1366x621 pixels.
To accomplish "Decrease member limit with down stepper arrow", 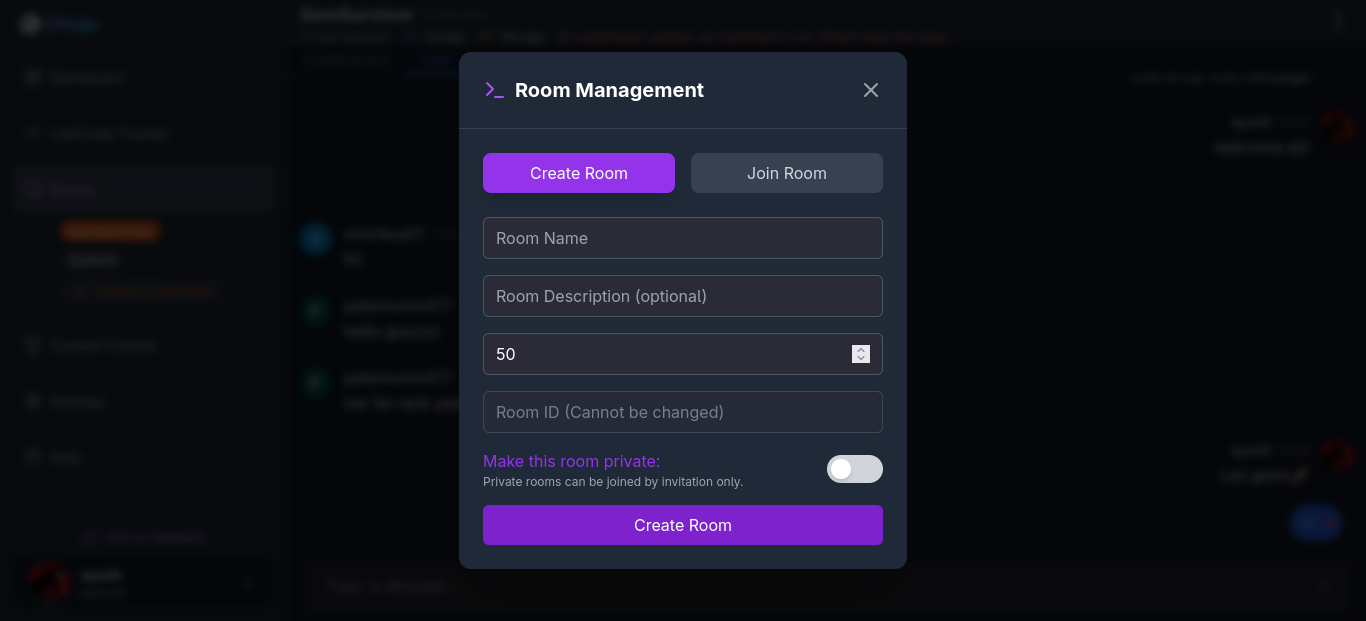I will tap(860, 358).
